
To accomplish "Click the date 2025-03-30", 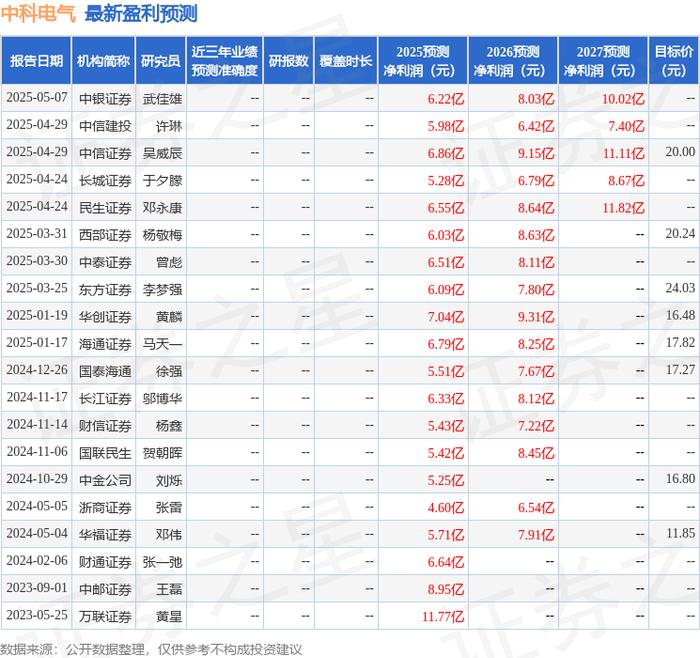I will 37,261.
